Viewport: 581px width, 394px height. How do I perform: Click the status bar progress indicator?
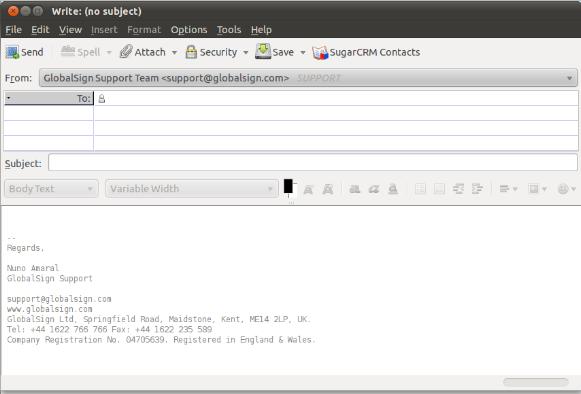(x=535, y=382)
